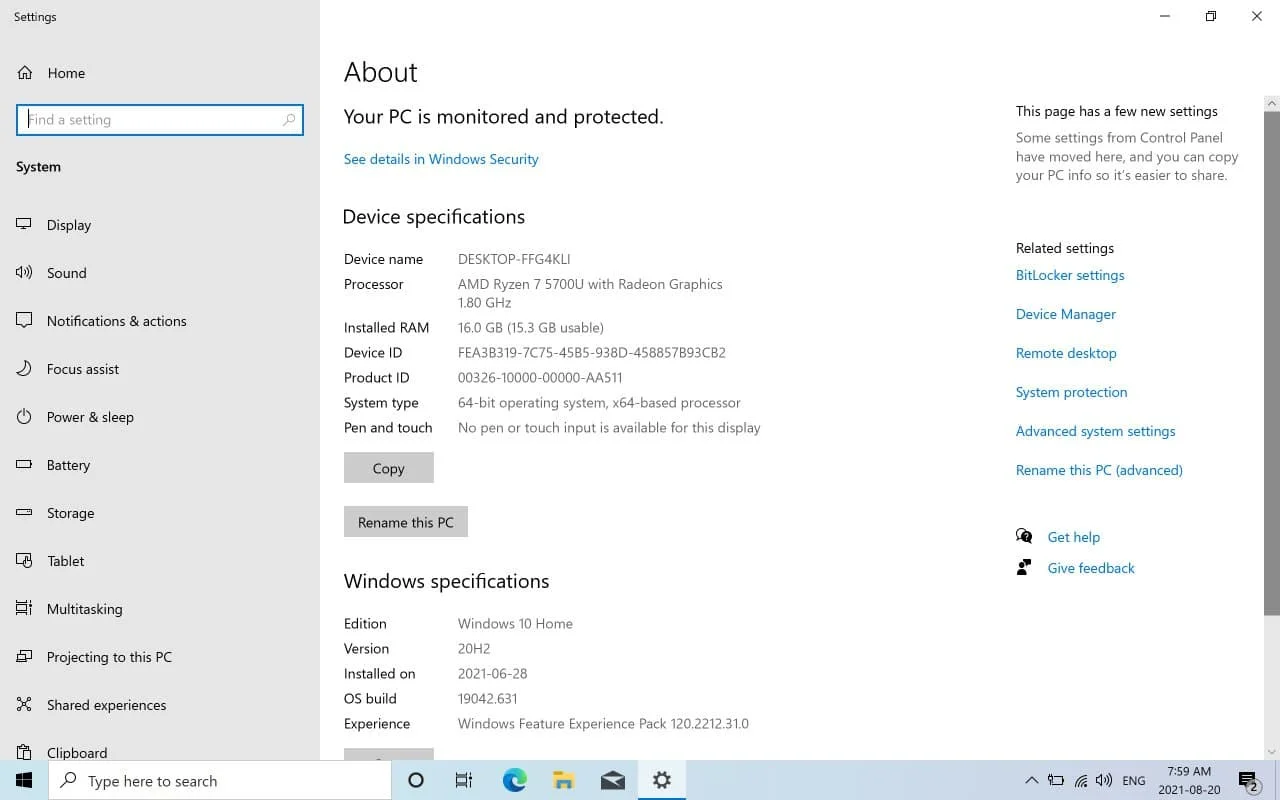Open File Explorer from taskbar
Screen dimensions: 1280x800
click(x=563, y=780)
